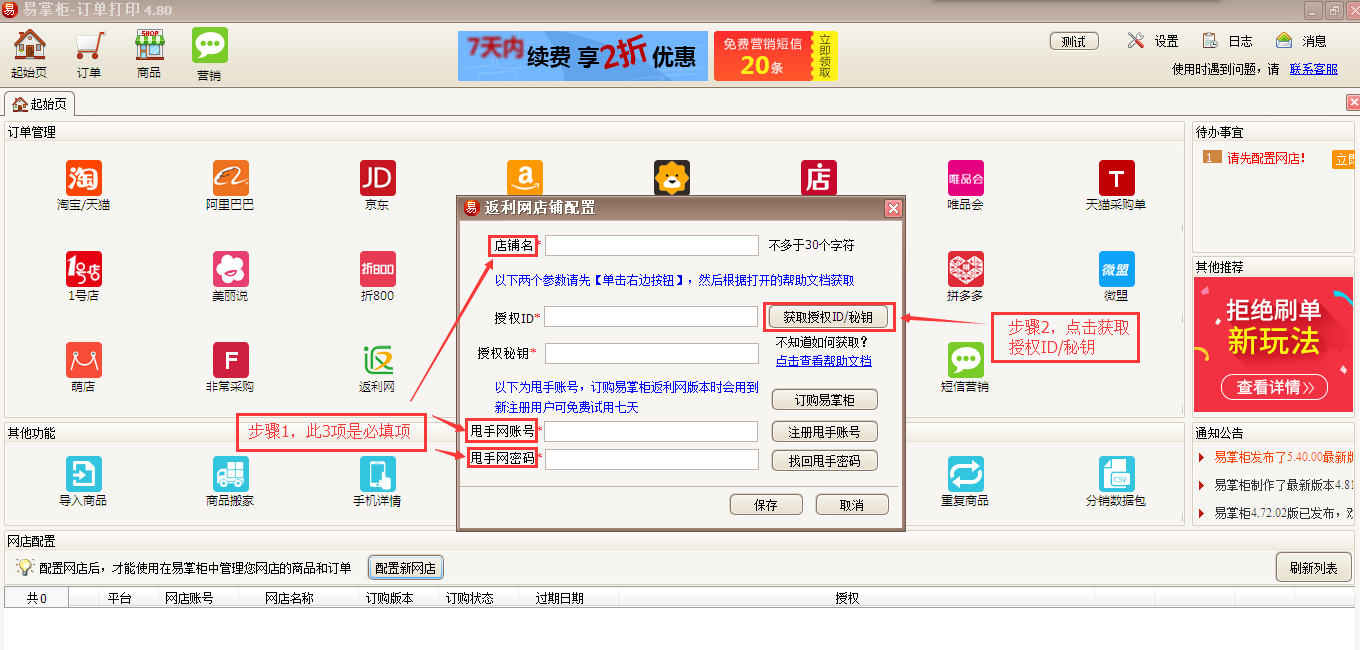Image resolution: width=1360 pixels, height=650 pixels.
Task: Refresh the shop list with 刷新列表
Action: pyautogui.click(x=1313, y=568)
